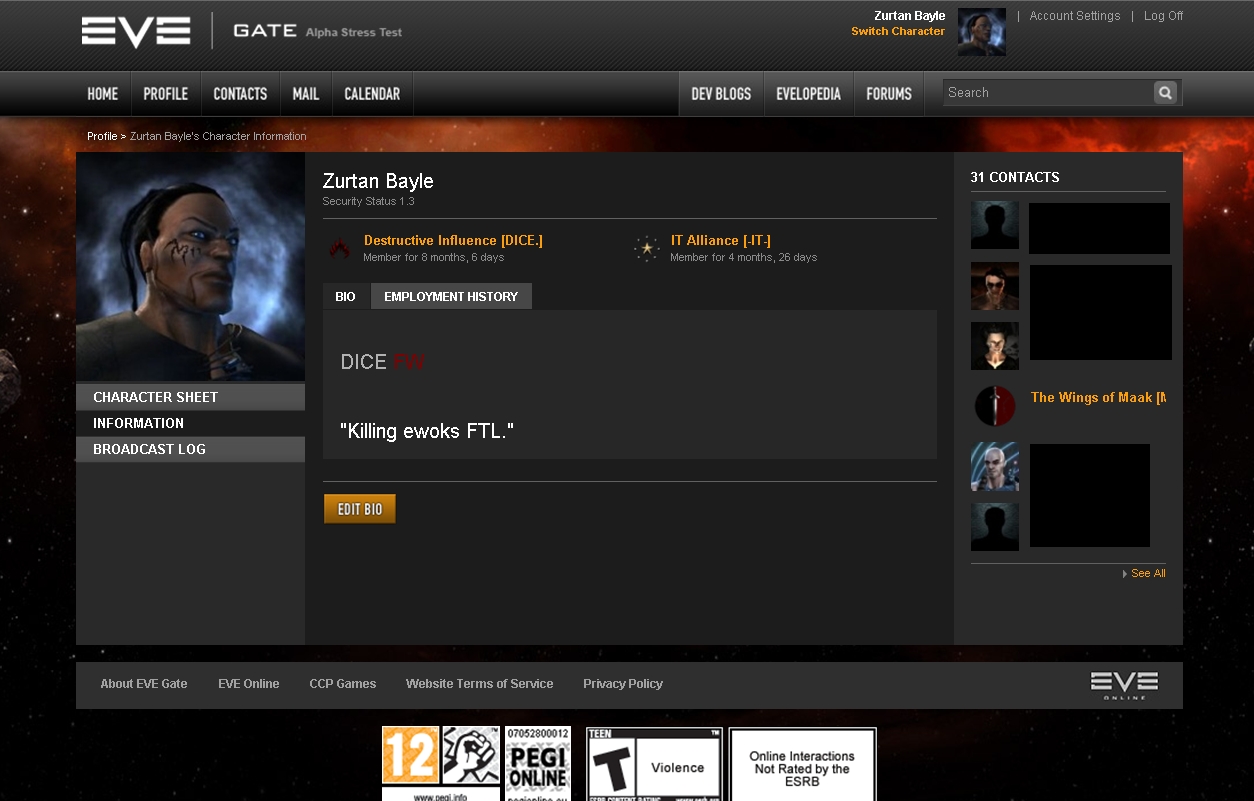Open Character Sheet in sidebar

click(191, 397)
